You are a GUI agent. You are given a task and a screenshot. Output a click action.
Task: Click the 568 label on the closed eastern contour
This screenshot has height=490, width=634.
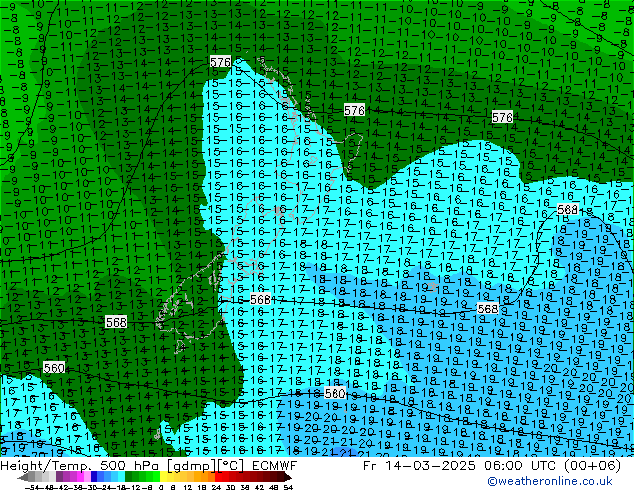[567, 209]
